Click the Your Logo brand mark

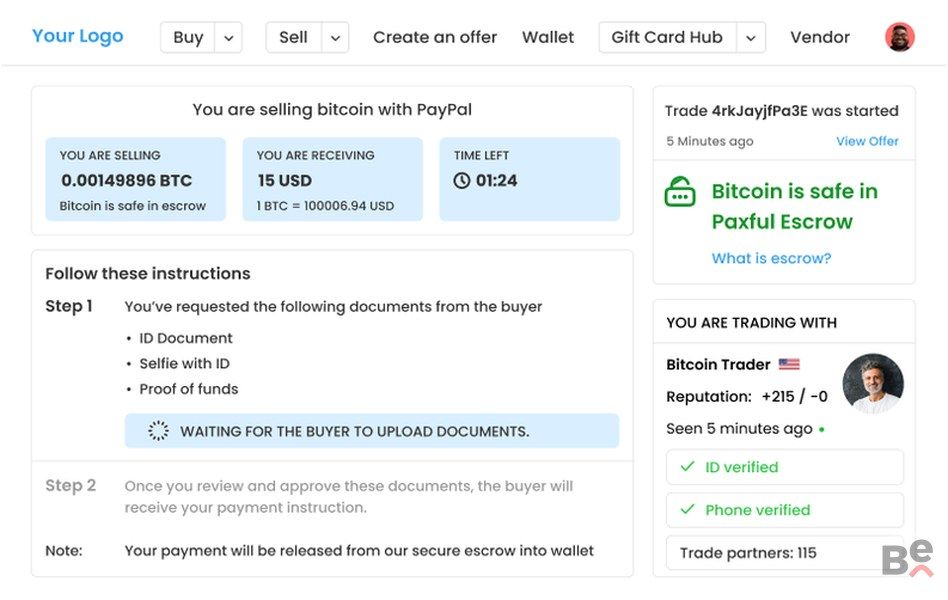coord(78,36)
